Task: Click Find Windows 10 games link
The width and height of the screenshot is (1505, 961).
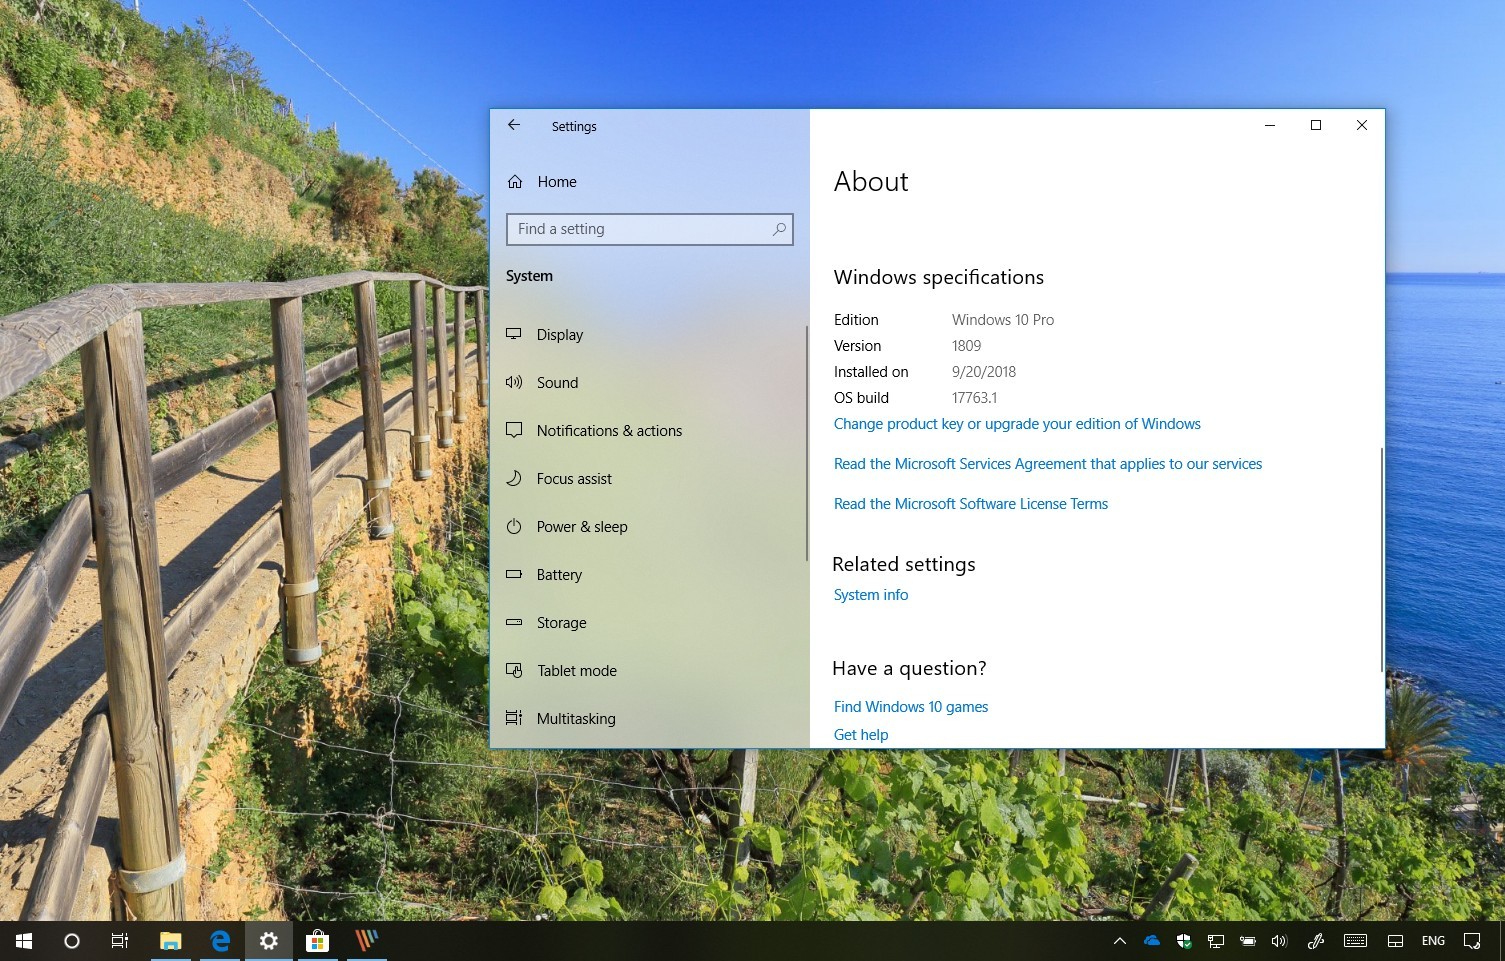Action: pyautogui.click(x=911, y=707)
